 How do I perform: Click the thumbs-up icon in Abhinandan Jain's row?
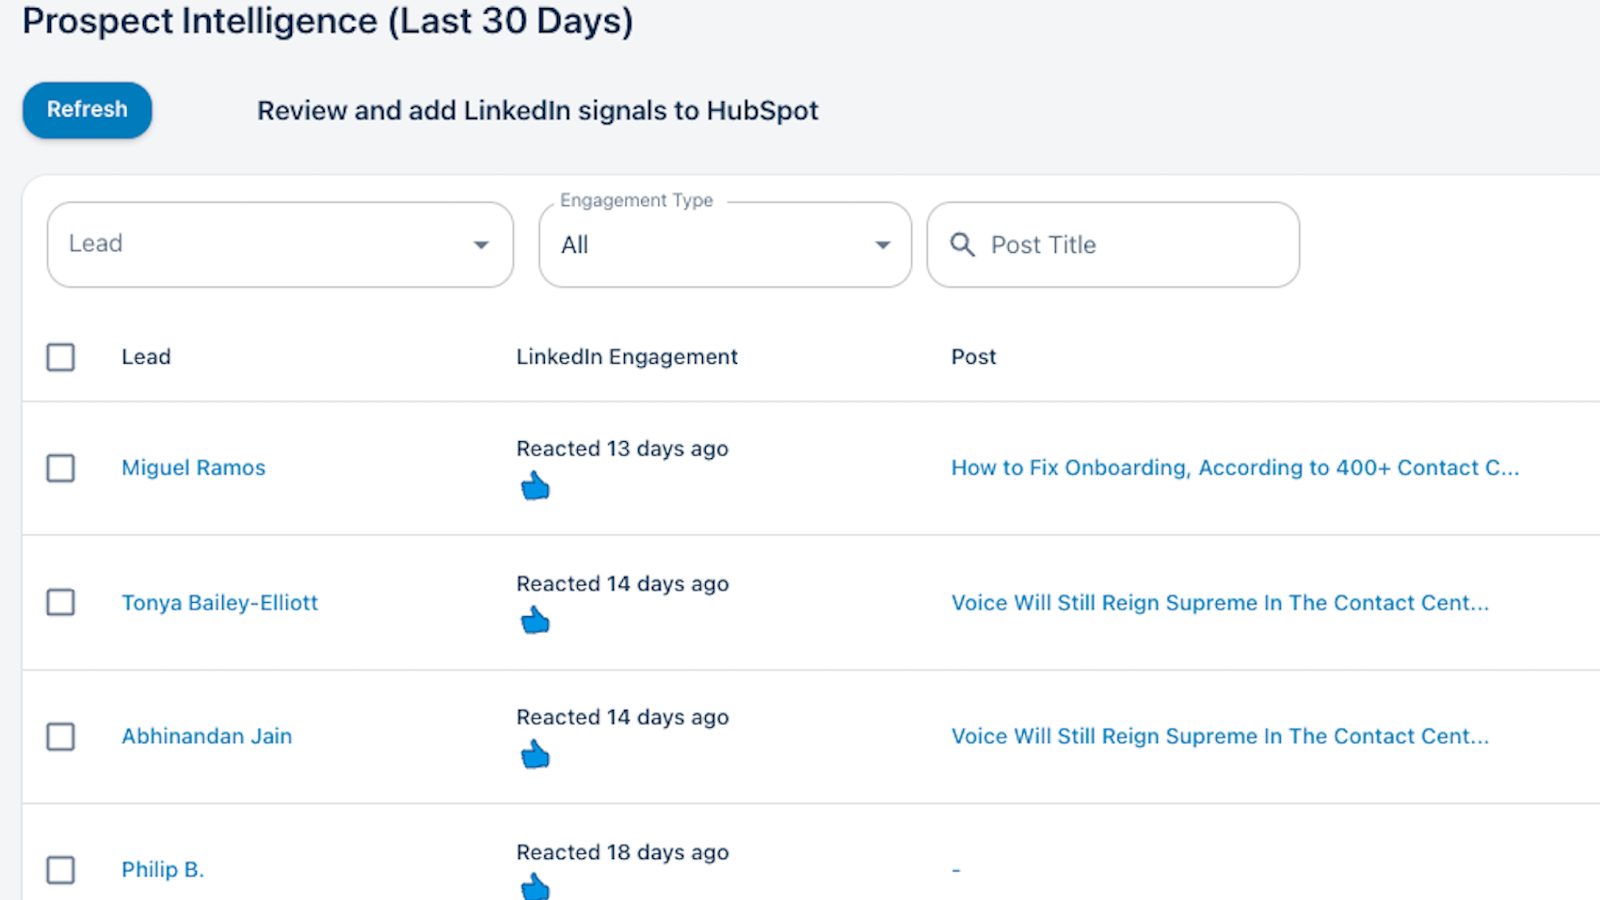(x=535, y=754)
